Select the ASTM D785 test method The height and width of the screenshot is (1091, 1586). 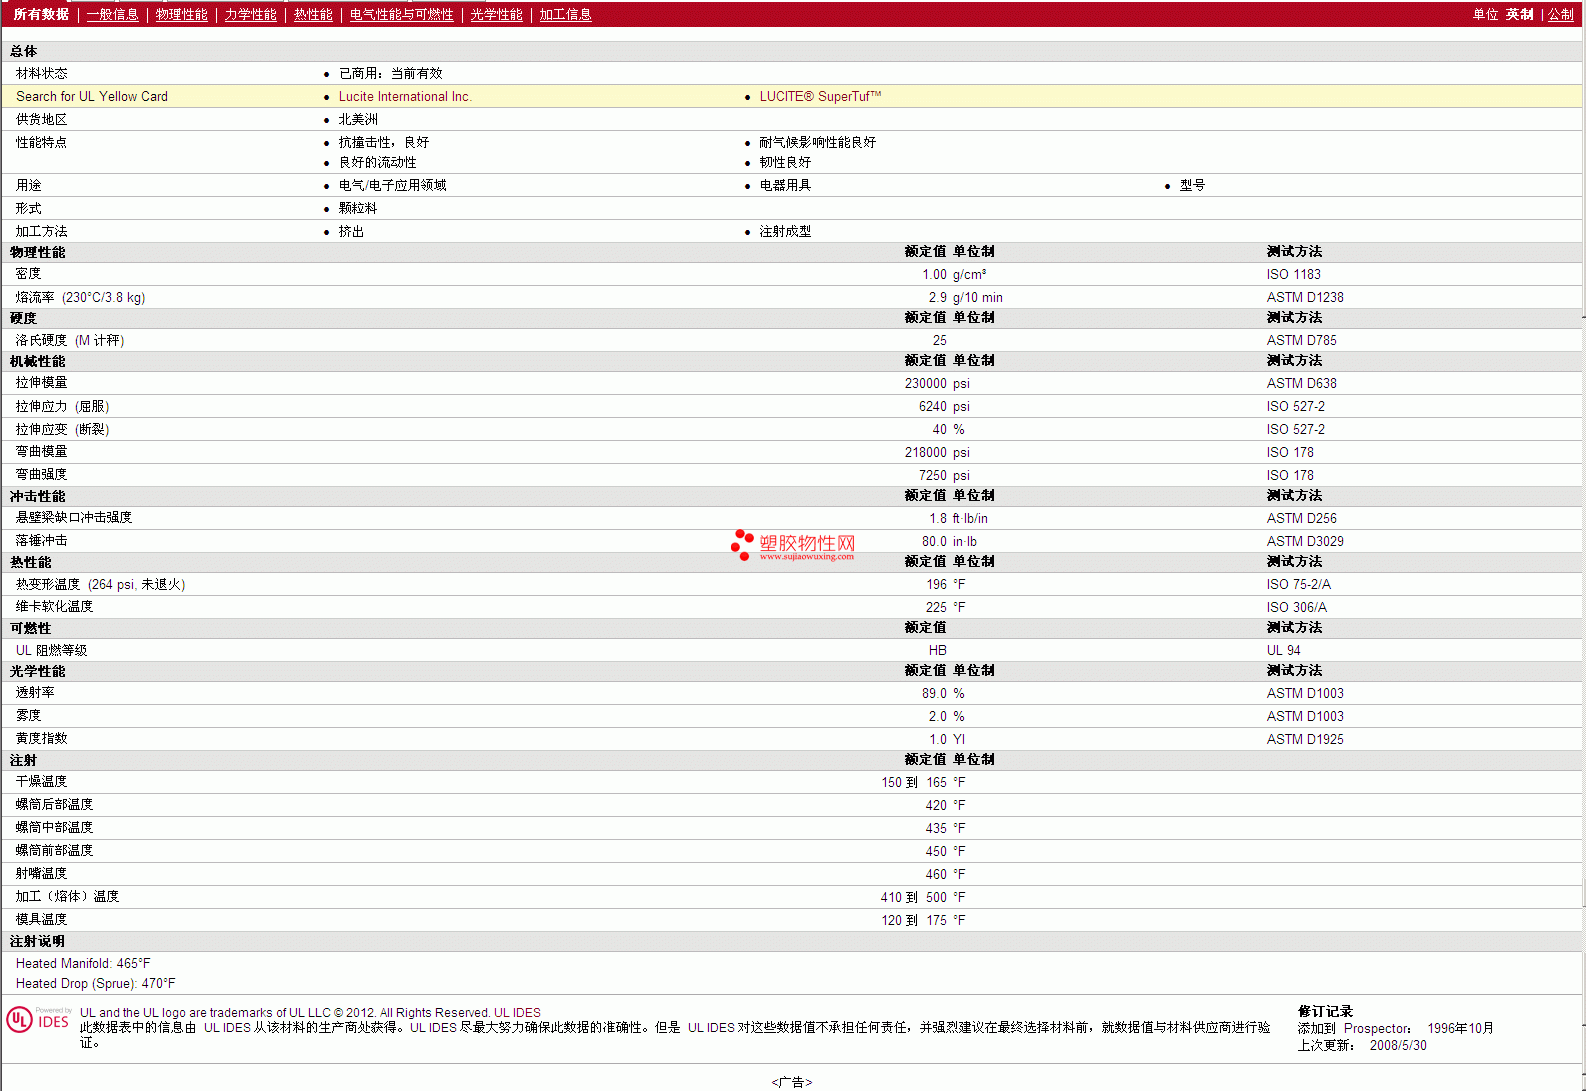click(x=1302, y=341)
